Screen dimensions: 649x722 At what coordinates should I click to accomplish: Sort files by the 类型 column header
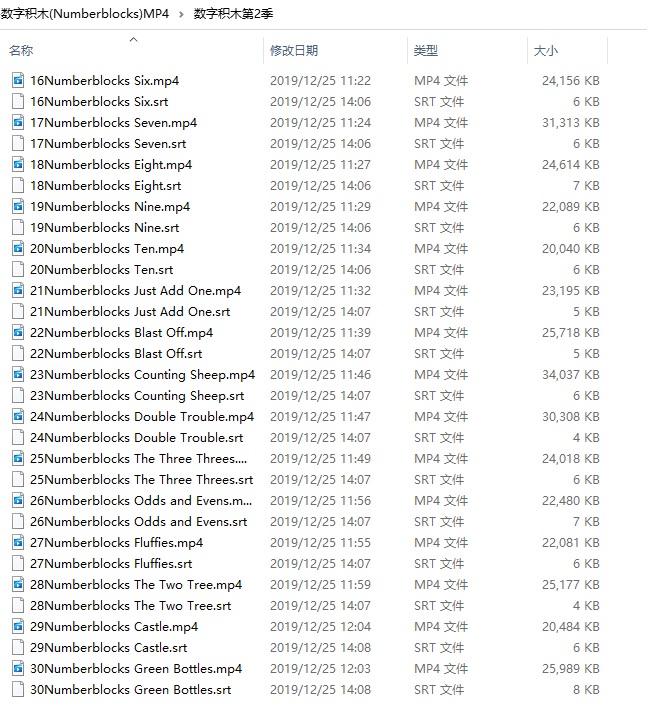point(426,50)
